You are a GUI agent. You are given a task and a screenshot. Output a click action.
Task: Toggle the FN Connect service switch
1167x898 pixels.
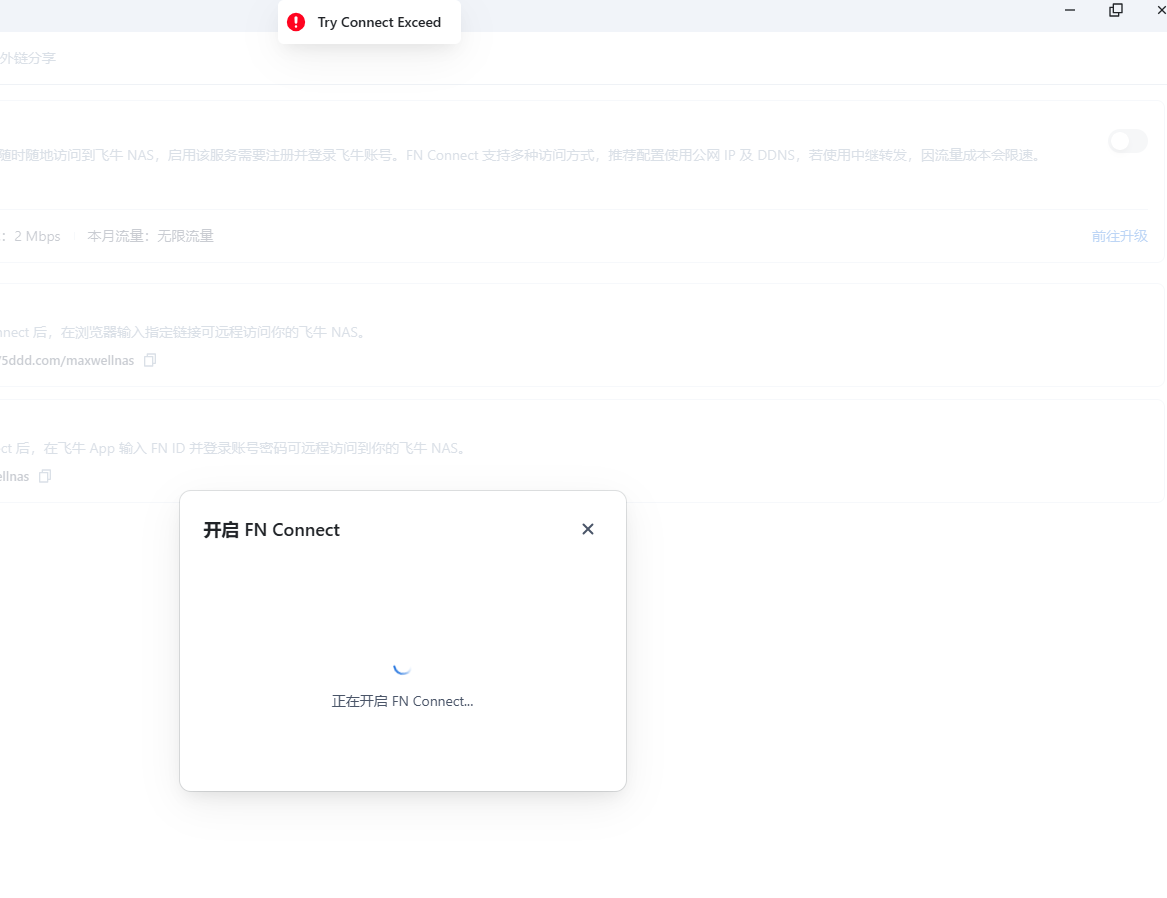(1128, 141)
